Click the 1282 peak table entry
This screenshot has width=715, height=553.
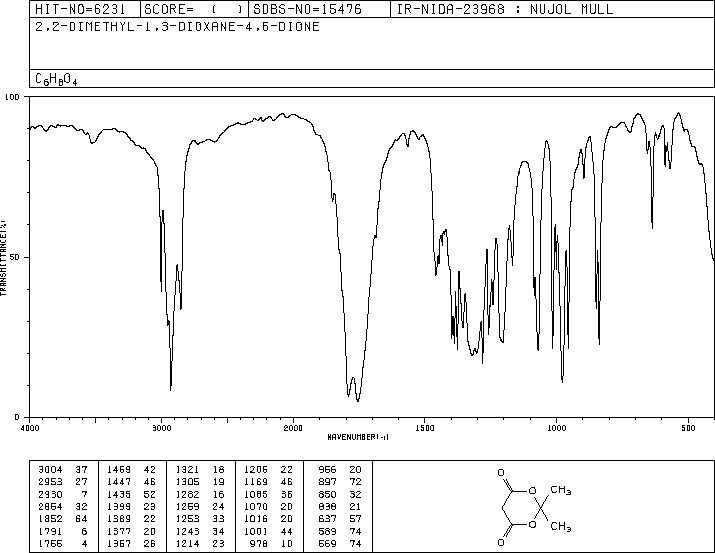coord(200,494)
